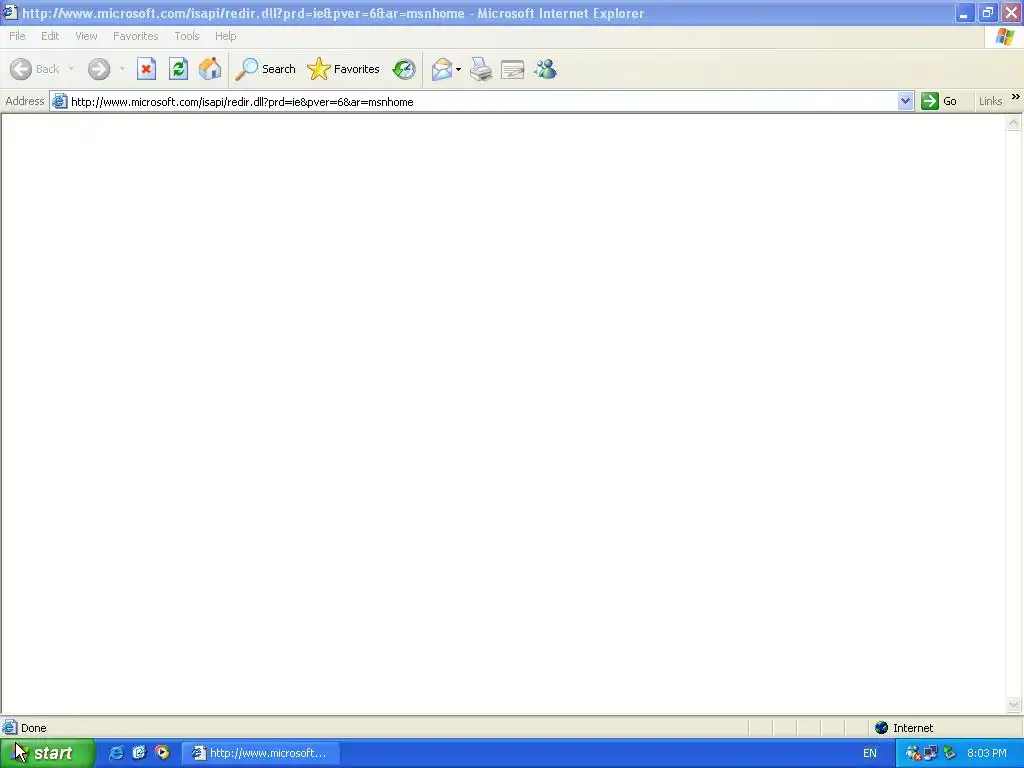Click the rightmost tray icon before the clock
1024x768 pixels.
click(x=950, y=753)
